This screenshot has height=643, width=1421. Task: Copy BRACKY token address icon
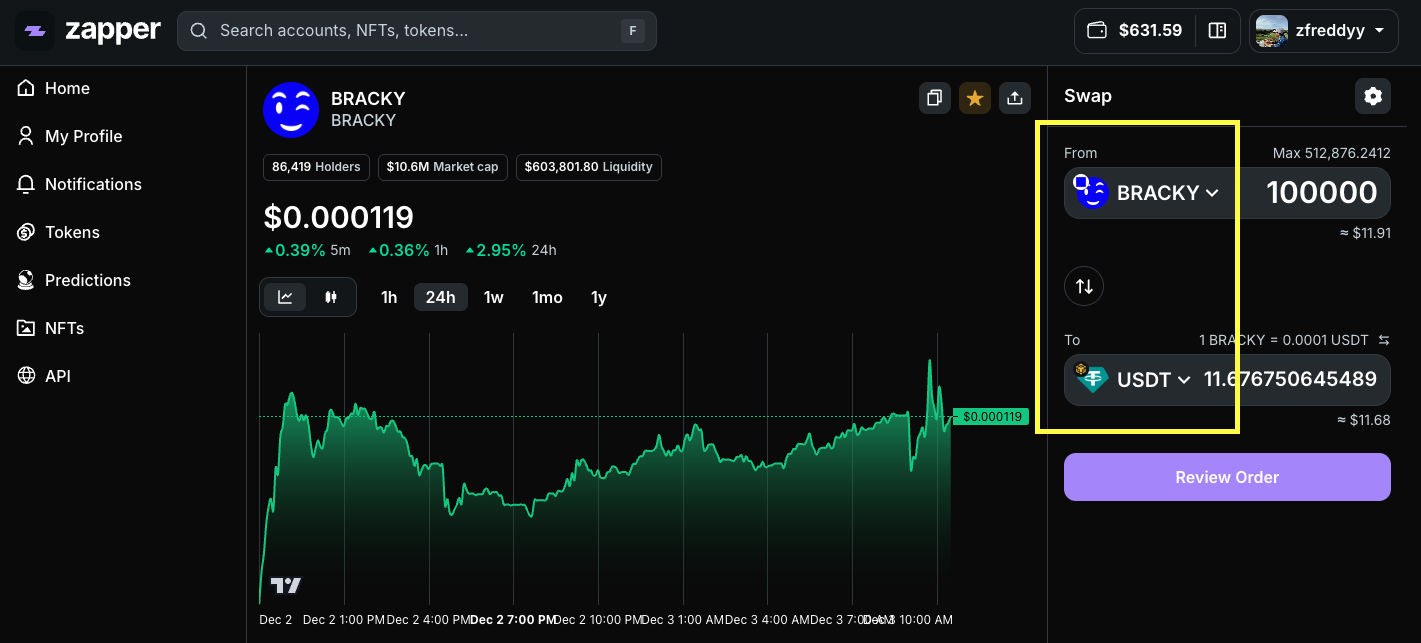pos(934,98)
